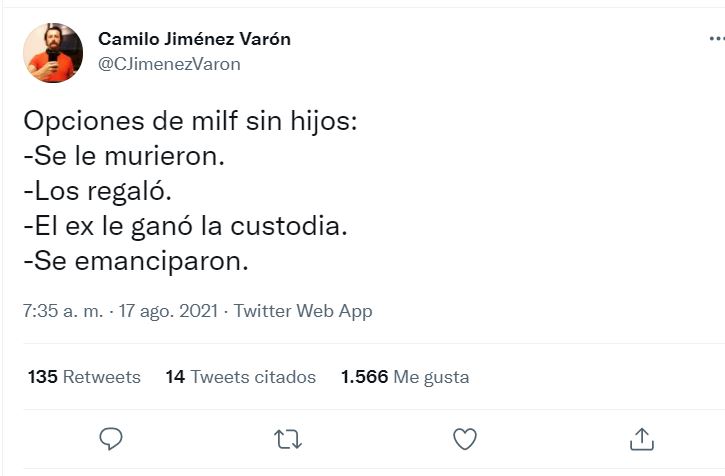725x476 pixels.
Task: Click Camilo Jiménez Varón's profile picture
Action: click(54, 52)
